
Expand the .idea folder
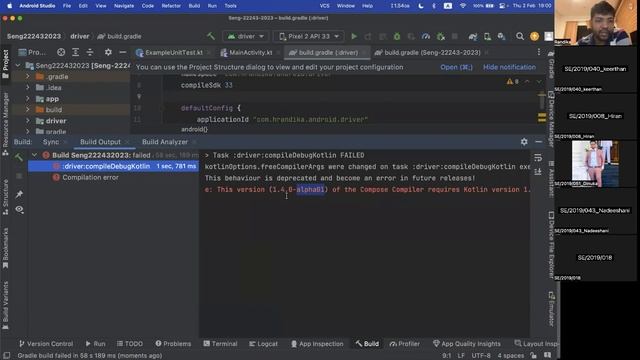[28, 87]
